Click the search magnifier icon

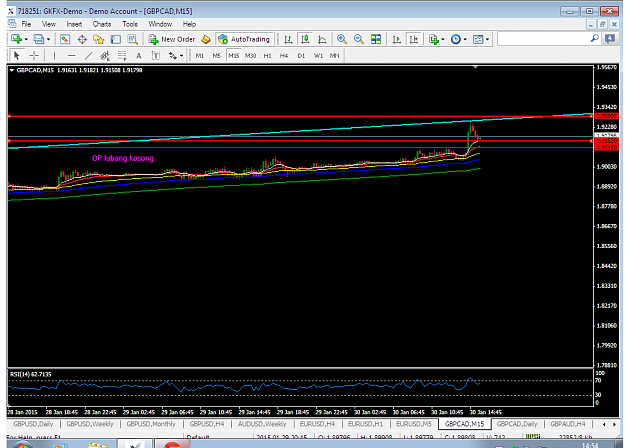pos(594,39)
